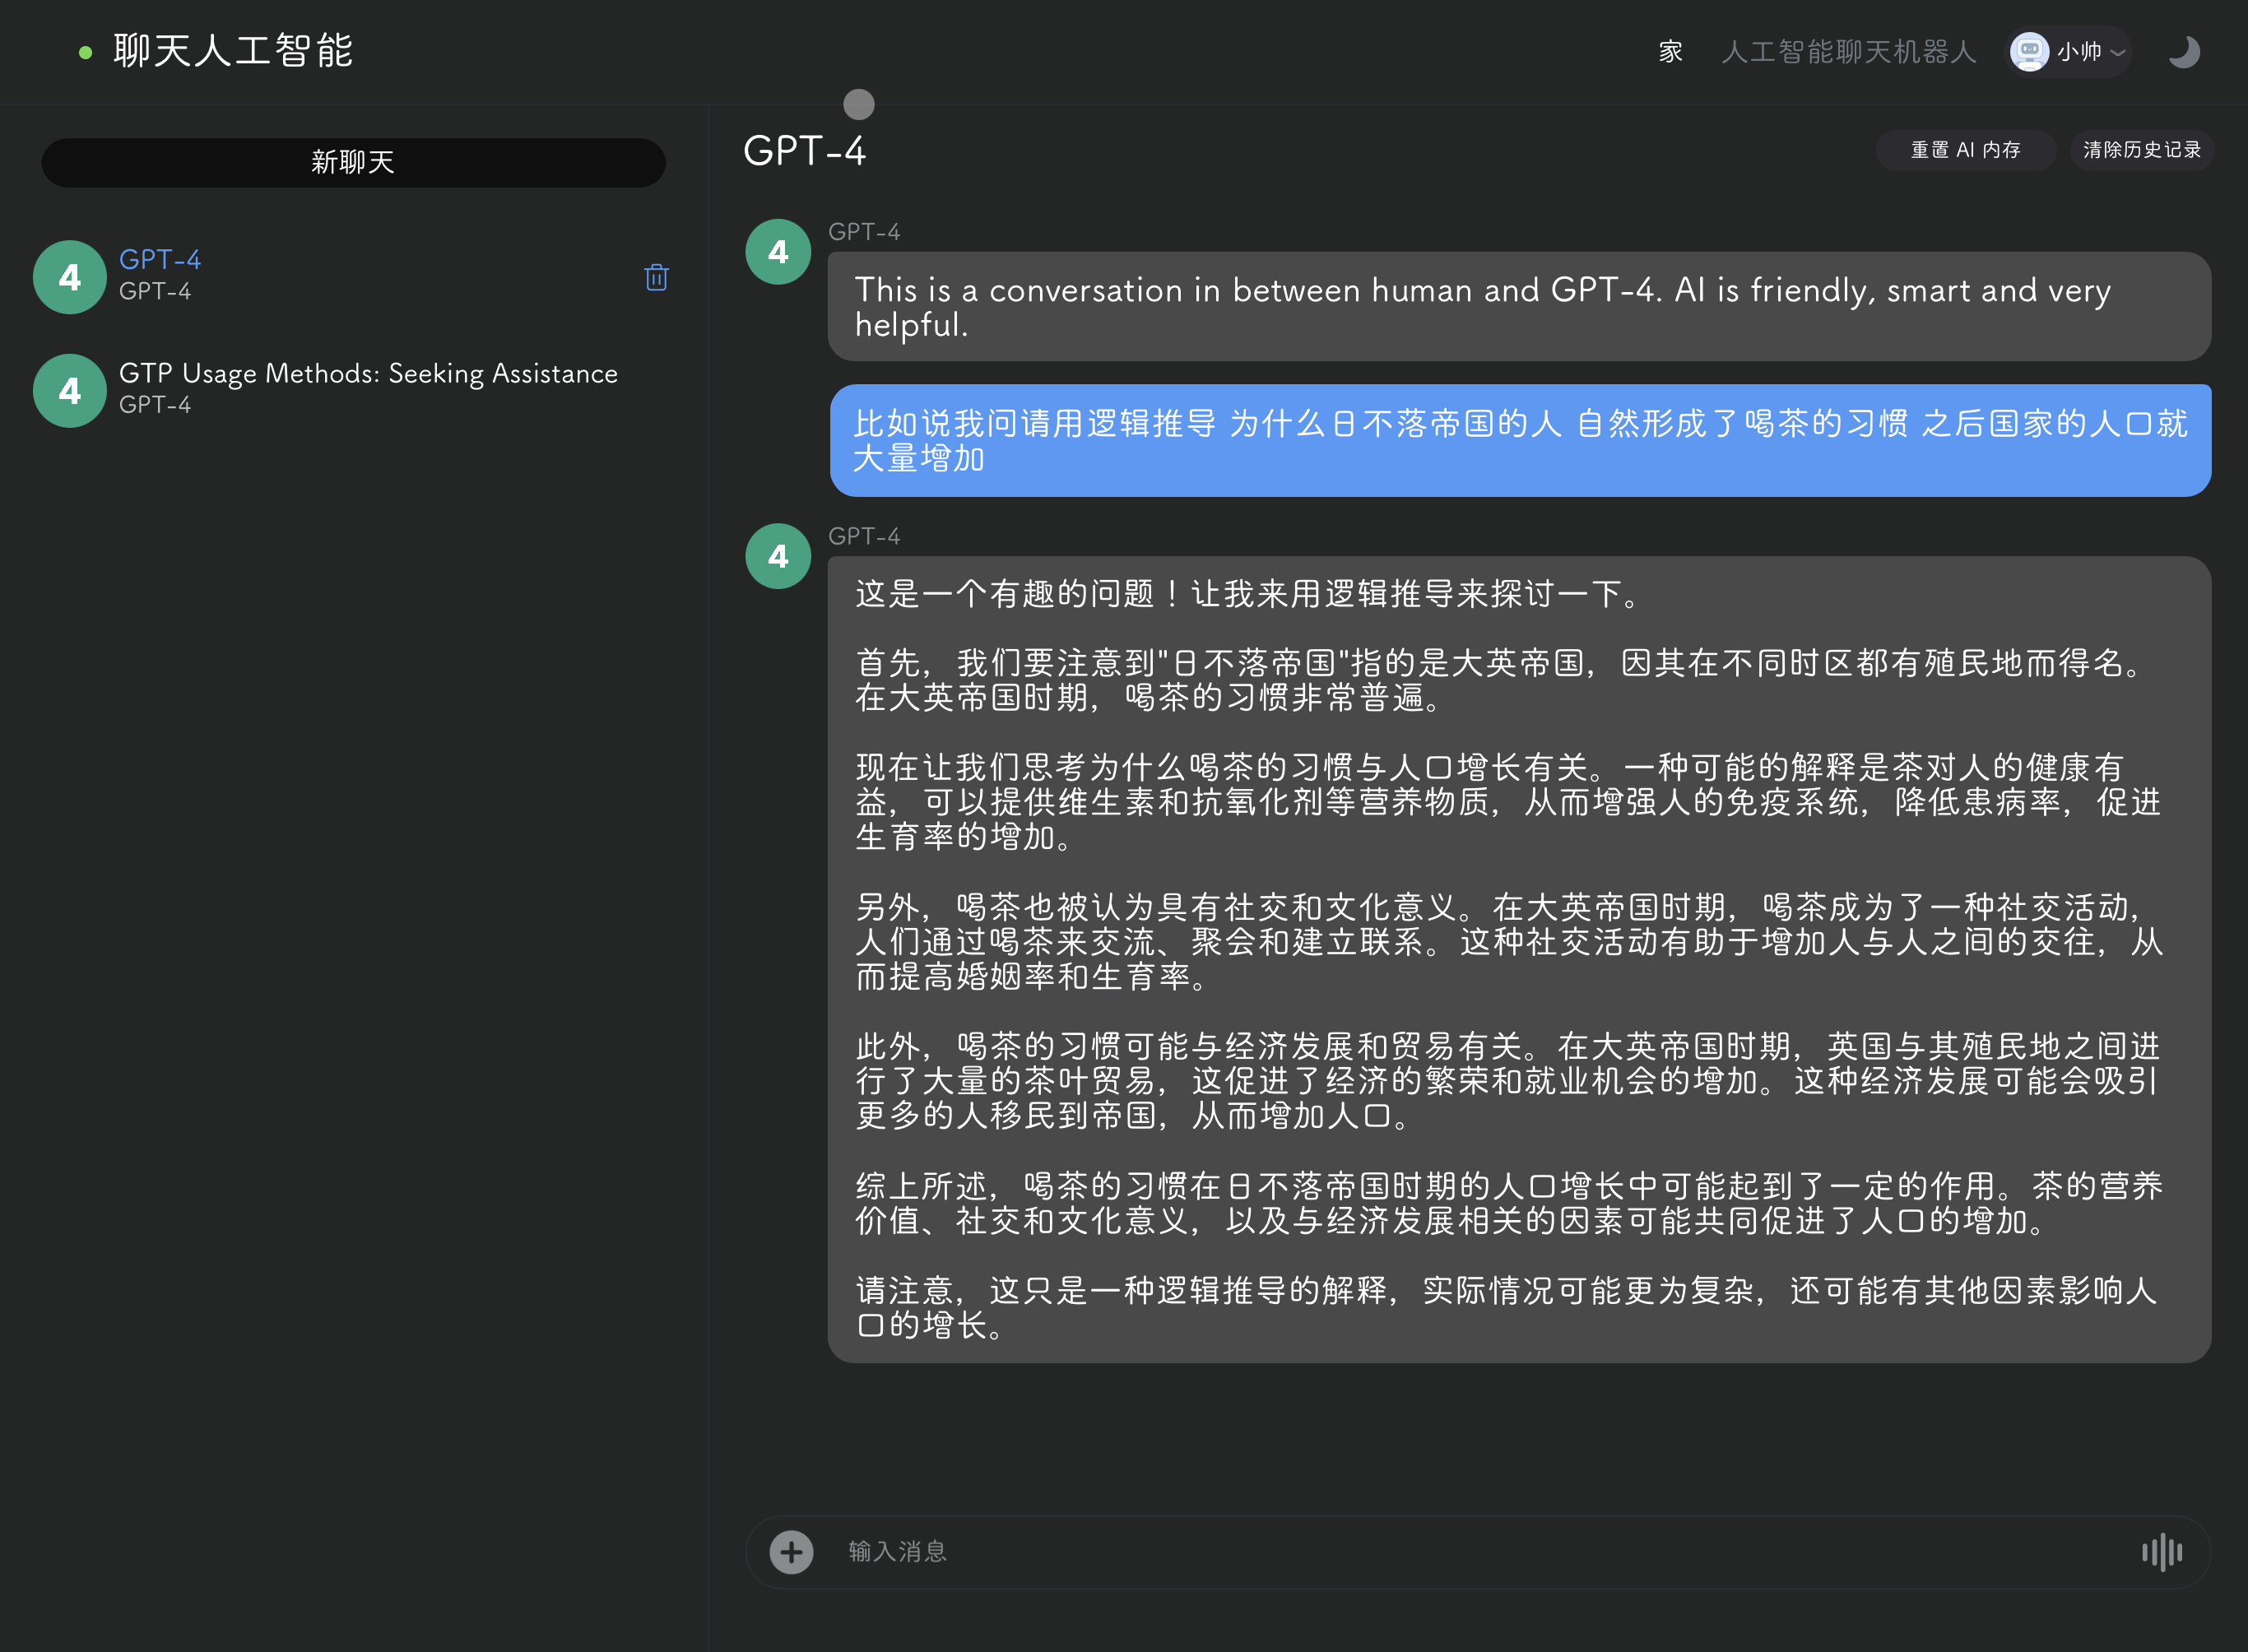2248x1652 pixels.
Task: Click the blue user message bubble
Action: [x=1520, y=441]
